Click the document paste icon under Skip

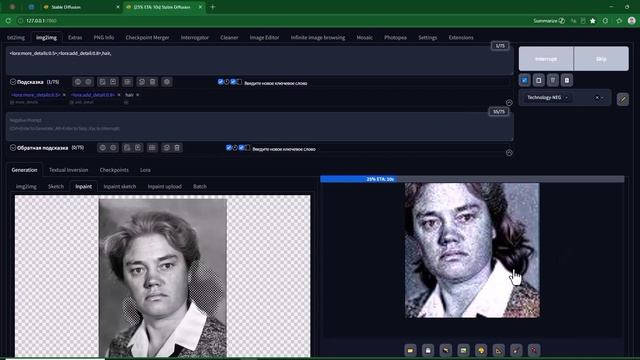tap(567, 80)
